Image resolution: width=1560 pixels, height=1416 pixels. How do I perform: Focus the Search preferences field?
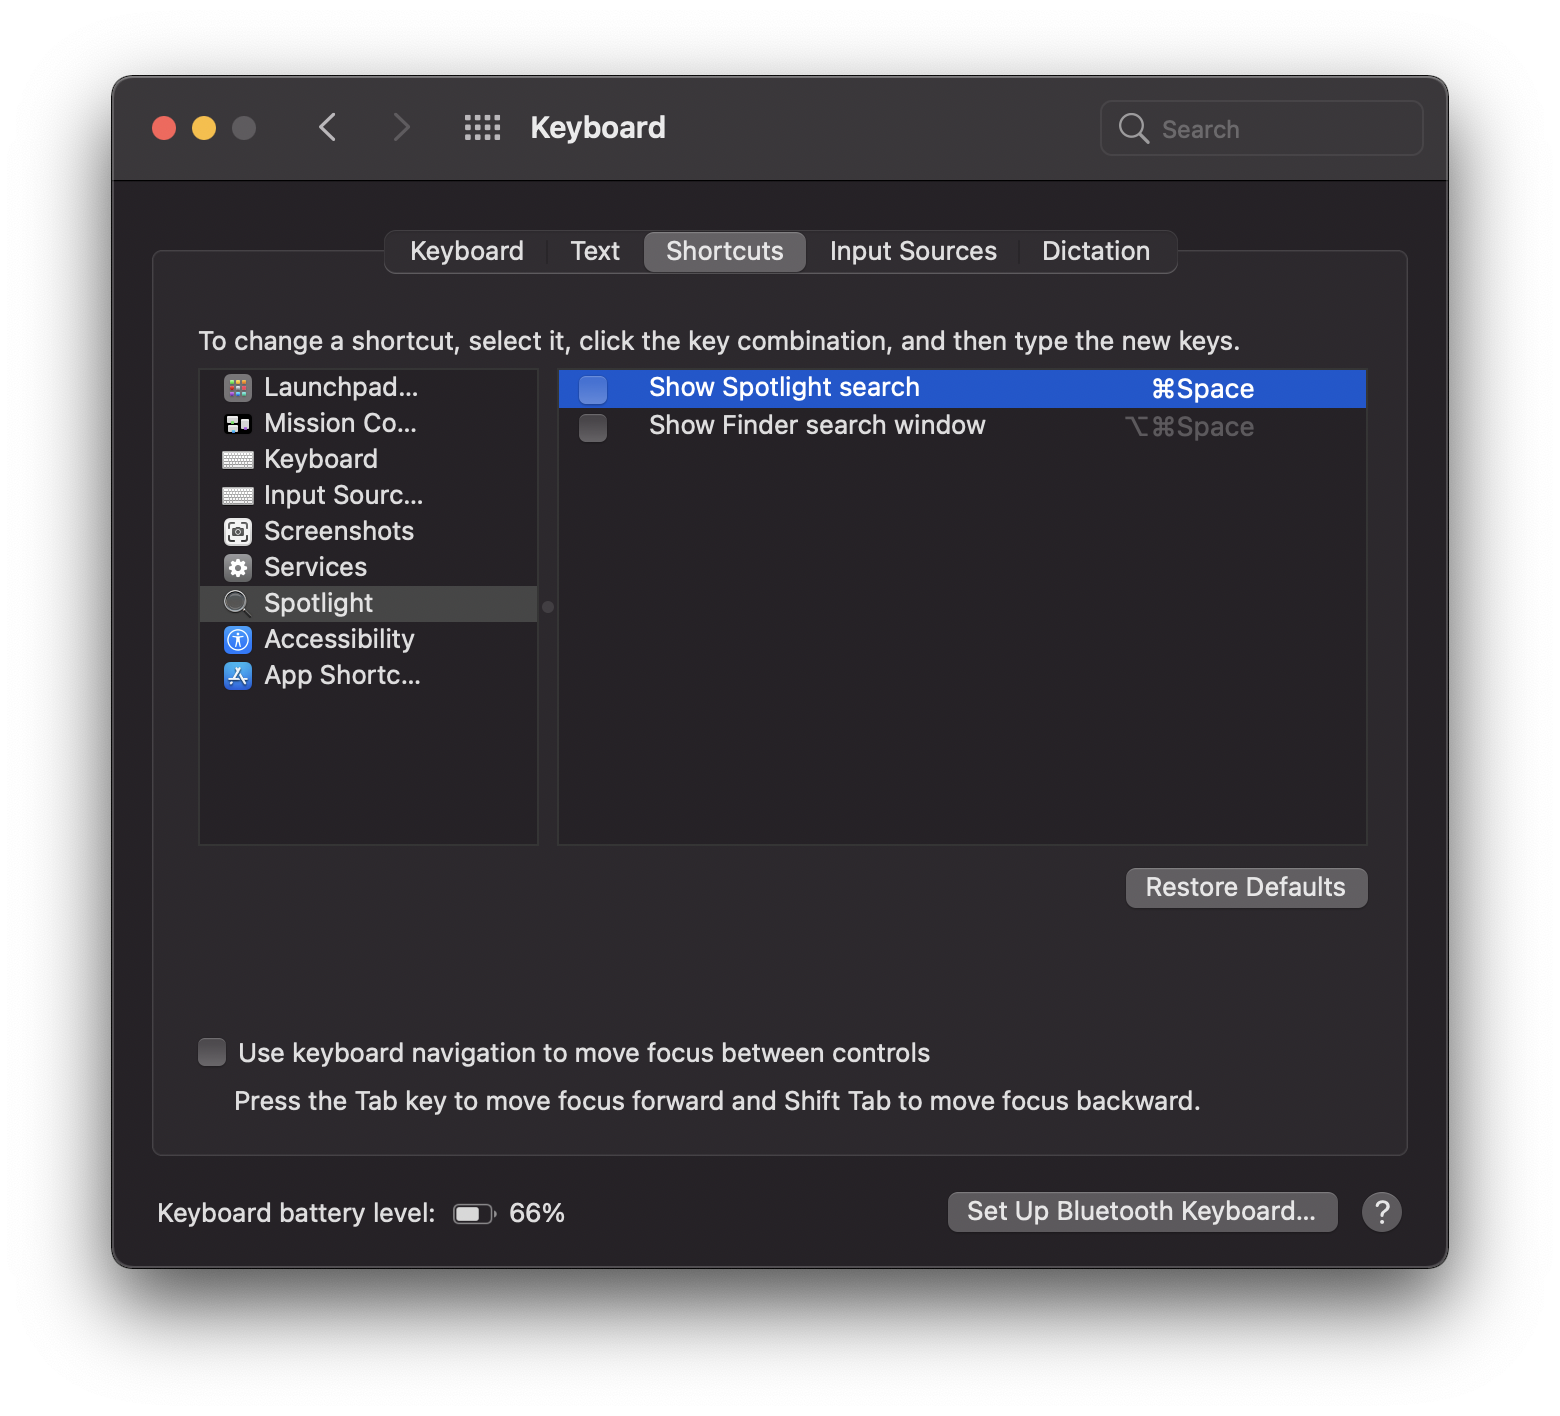click(1262, 128)
